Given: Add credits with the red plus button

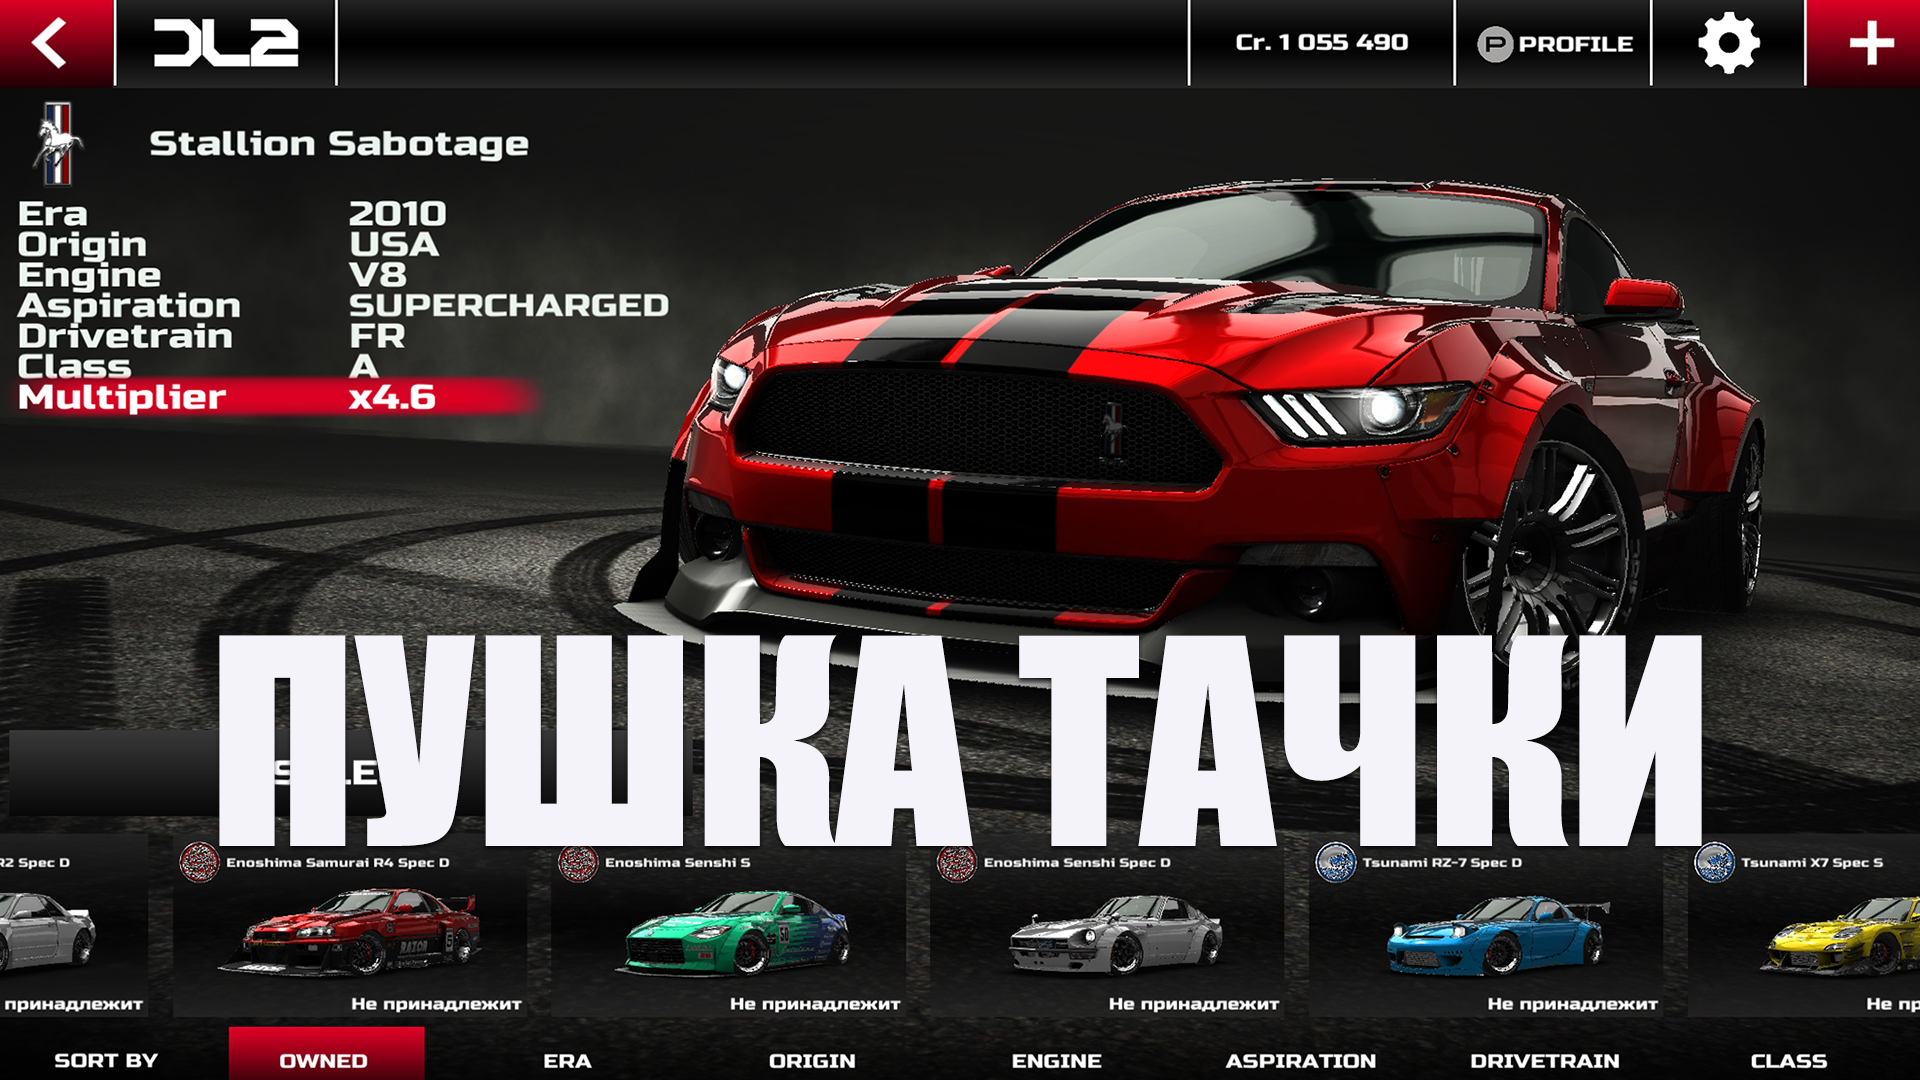Looking at the screenshot, I should click(1864, 43).
